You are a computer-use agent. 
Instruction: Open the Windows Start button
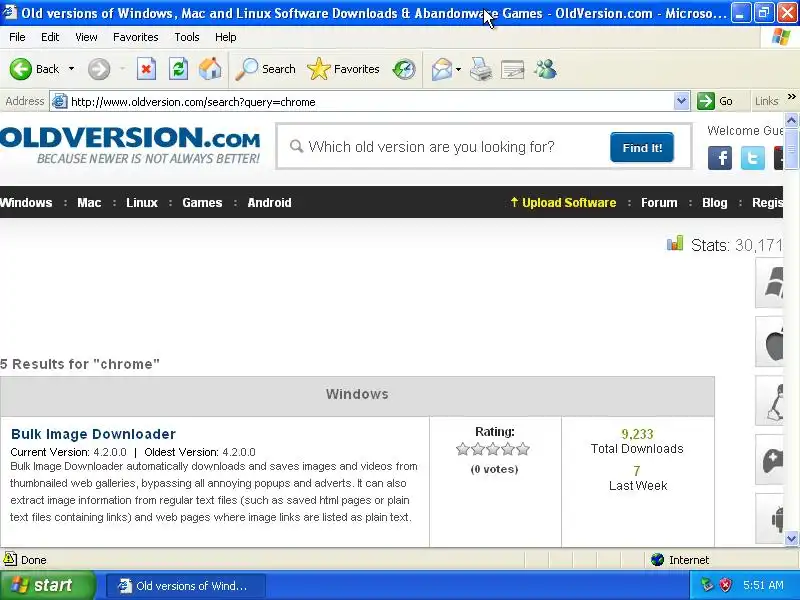(x=47, y=585)
